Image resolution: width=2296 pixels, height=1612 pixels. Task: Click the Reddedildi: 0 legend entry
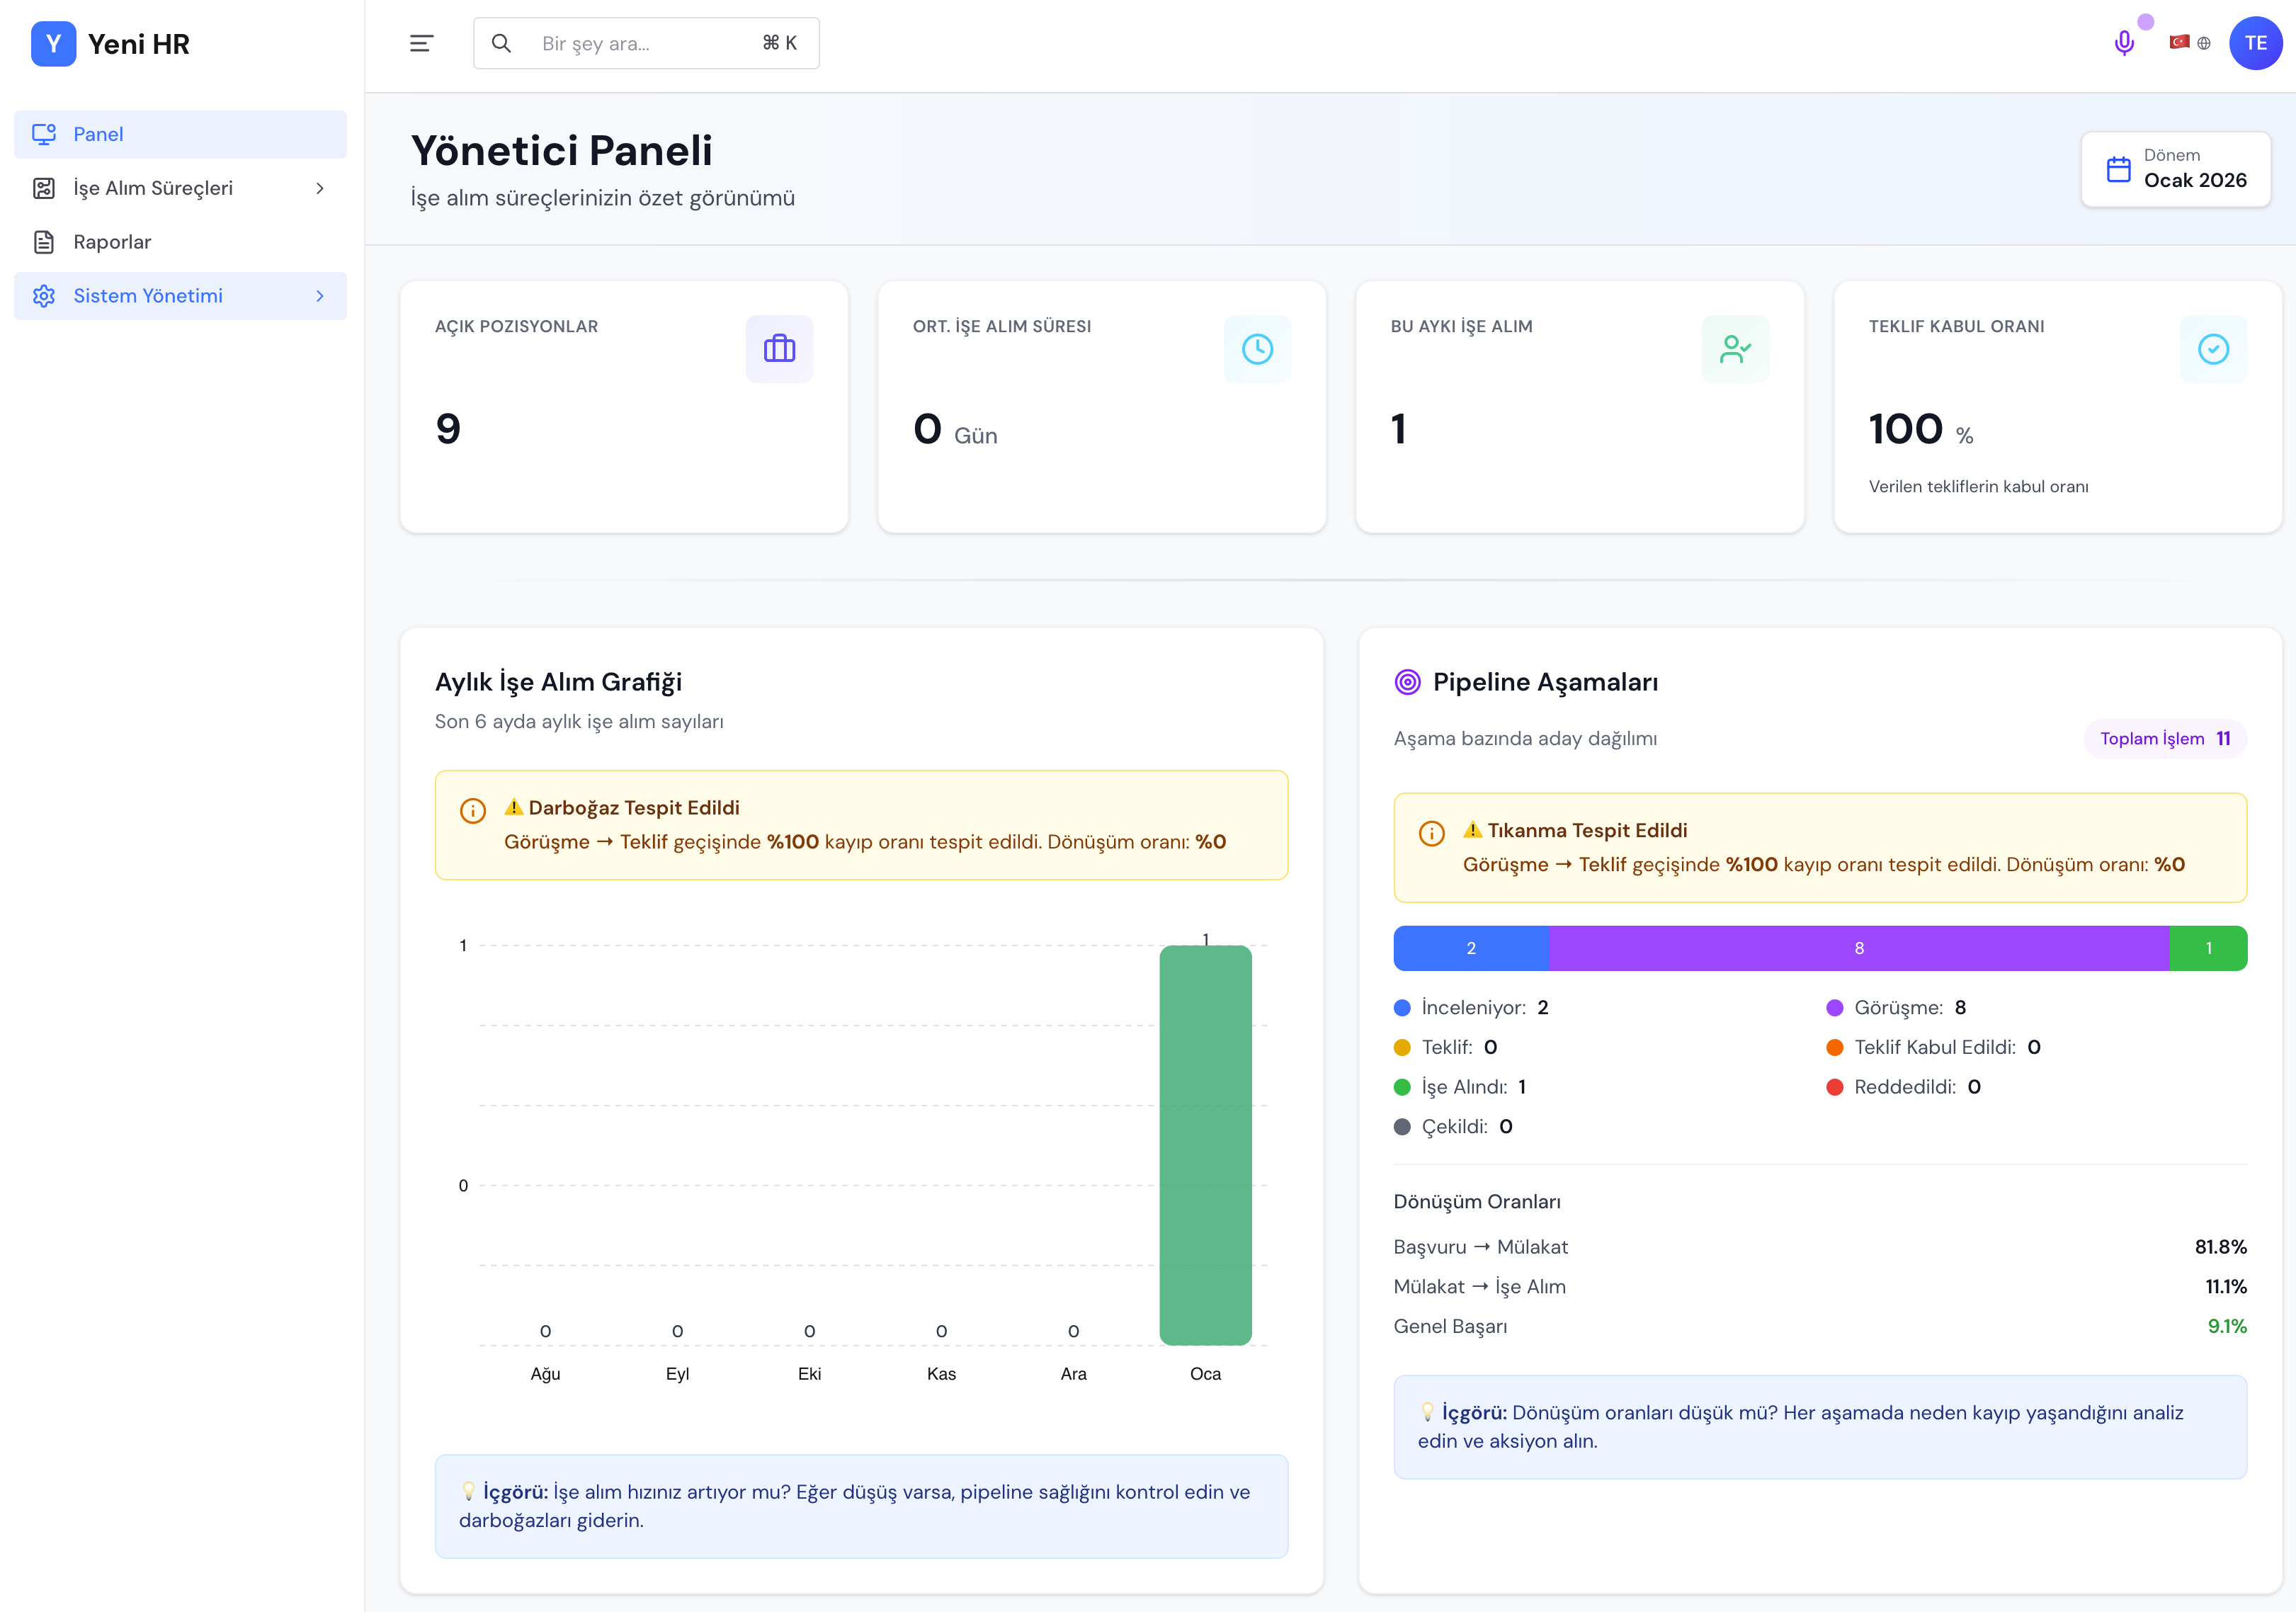click(1903, 1087)
